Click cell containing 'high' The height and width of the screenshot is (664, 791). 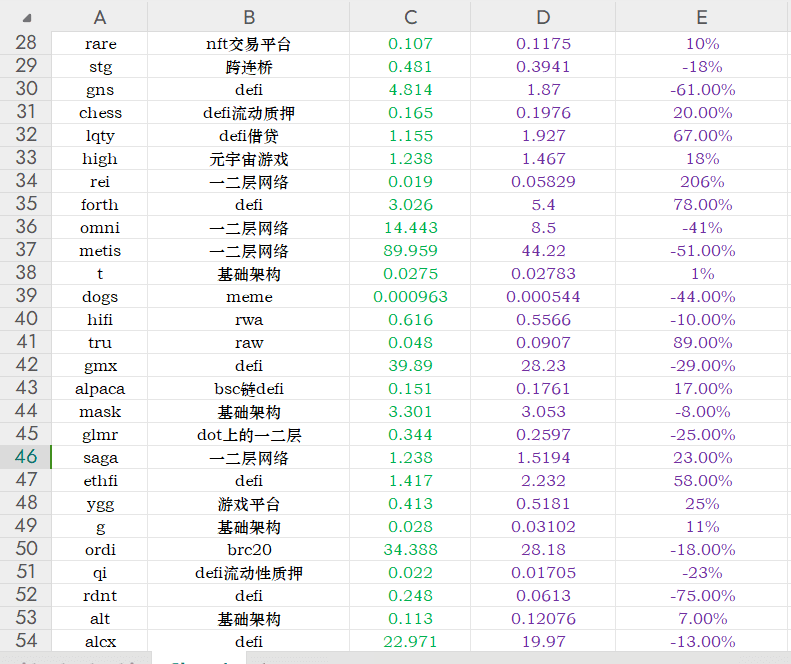pyautogui.click(x=99, y=158)
